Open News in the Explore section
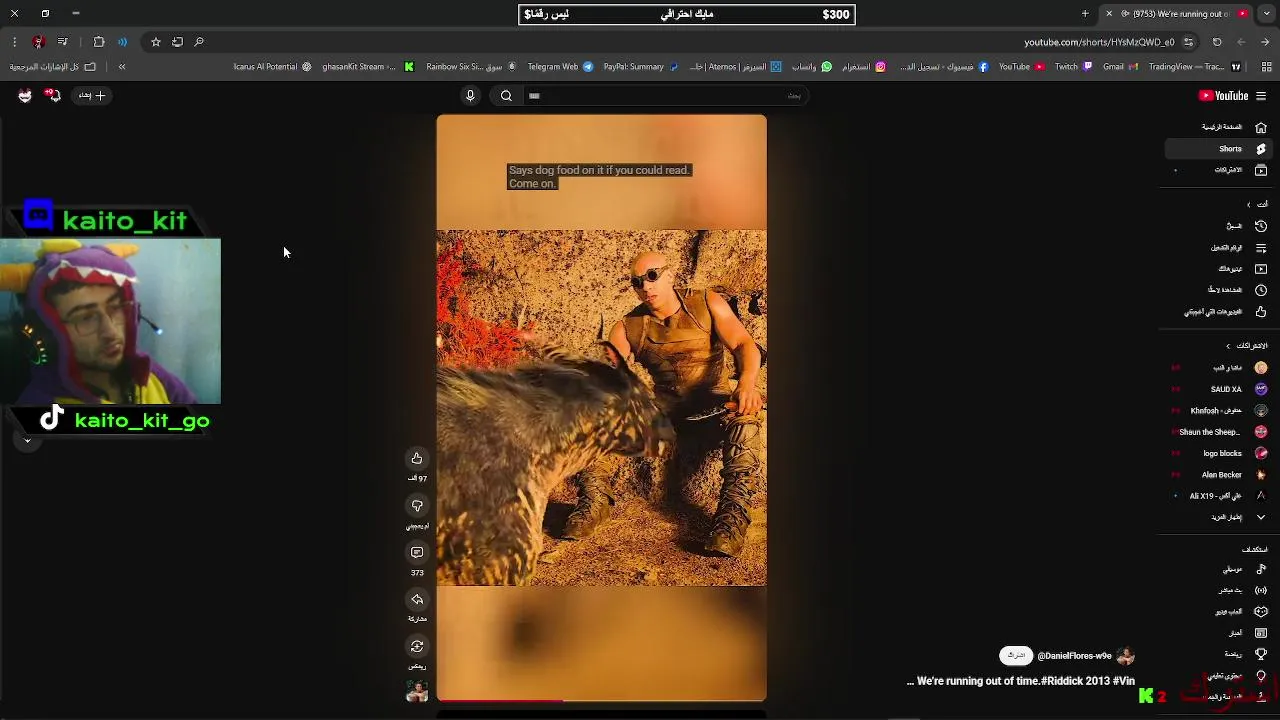Screen dimensions: 1280x720 1221,633
